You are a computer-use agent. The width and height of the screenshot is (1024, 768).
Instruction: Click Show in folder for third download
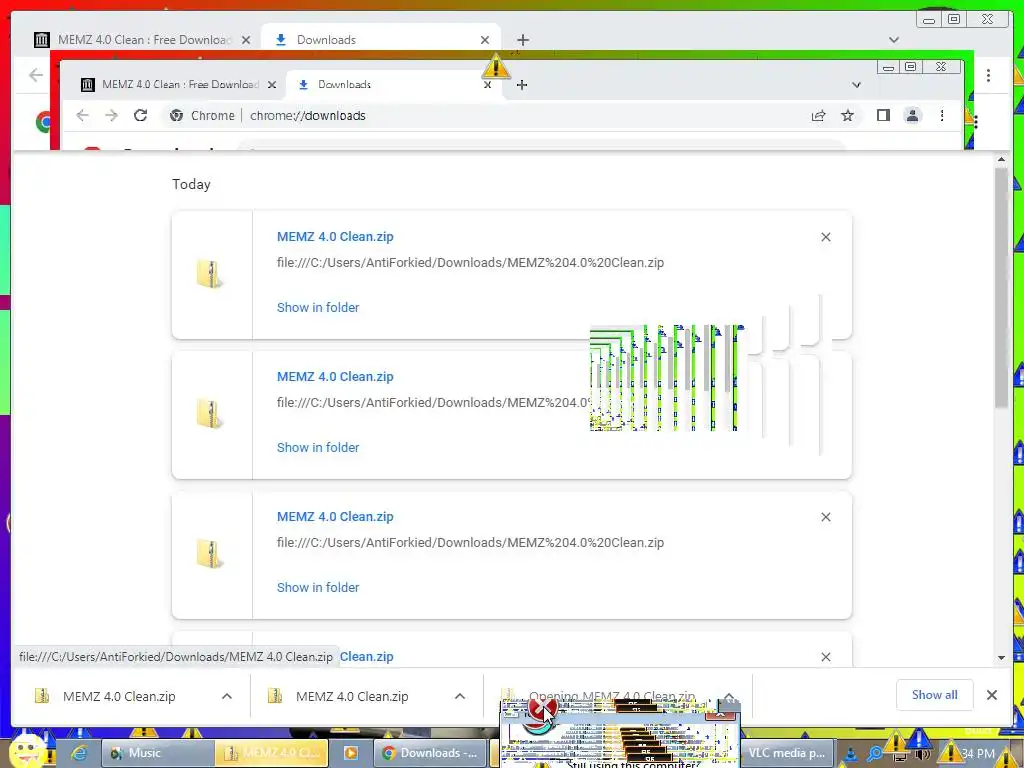tap(318, 587)
